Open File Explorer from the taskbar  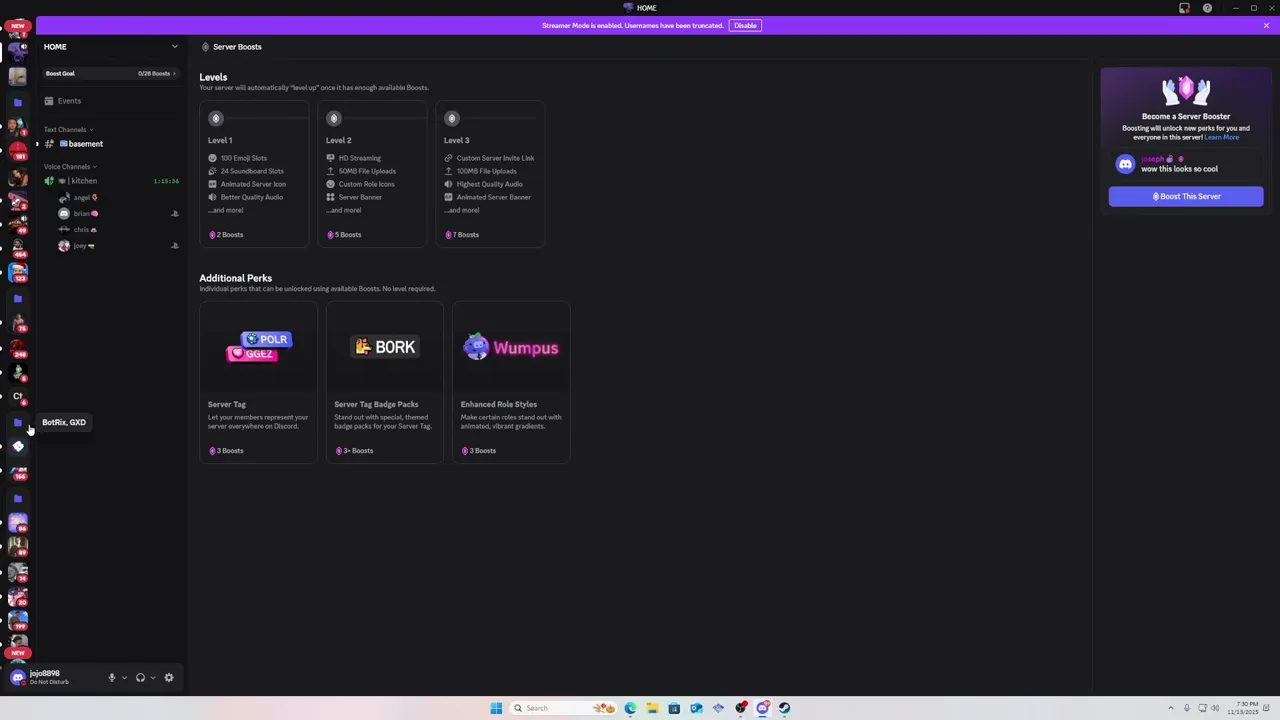pos(652,708)
